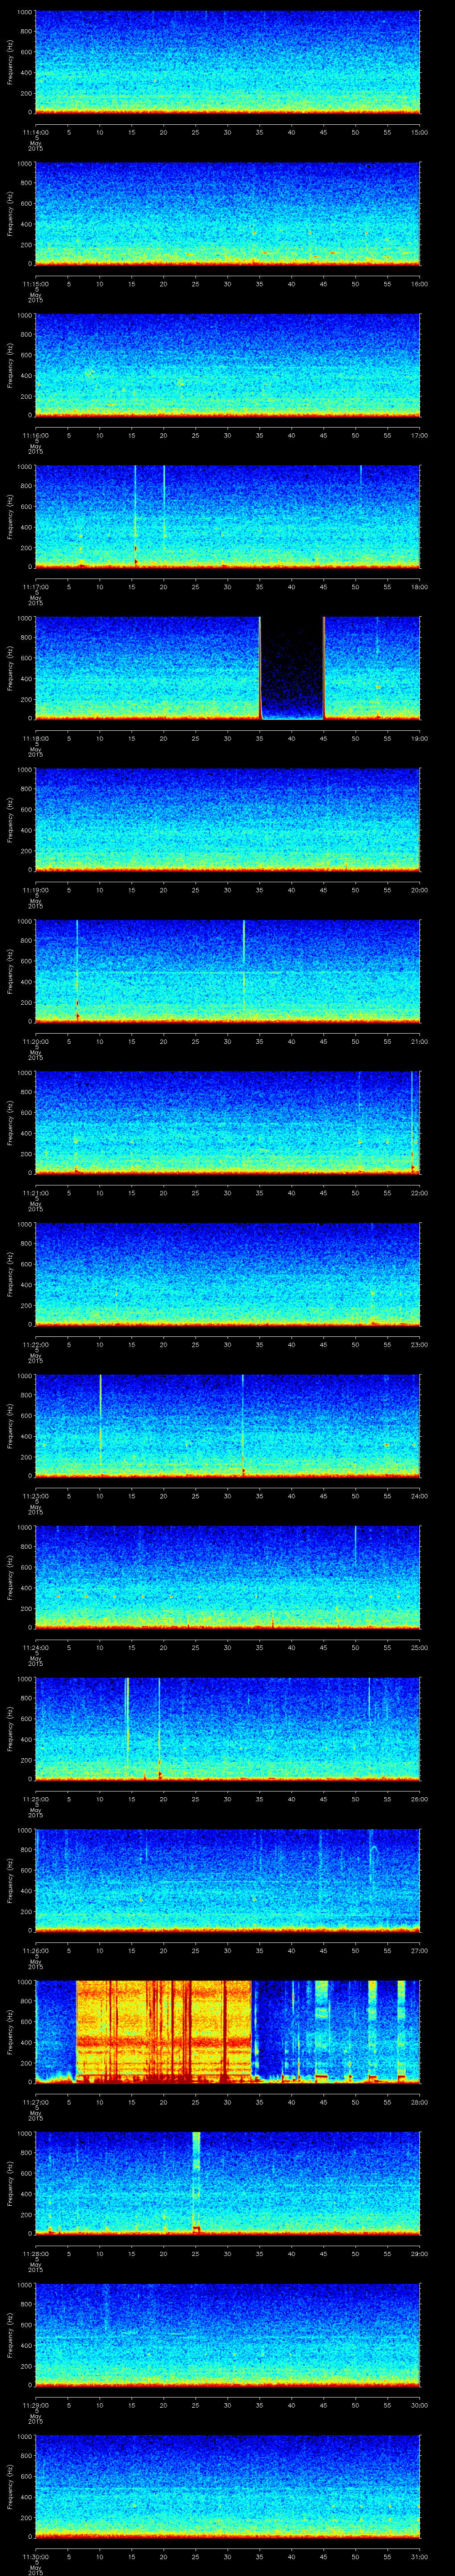This screenshot has height=2576, width=455.
Task: Click the 11:21:00 start time label
Action: pos(35,1194)
